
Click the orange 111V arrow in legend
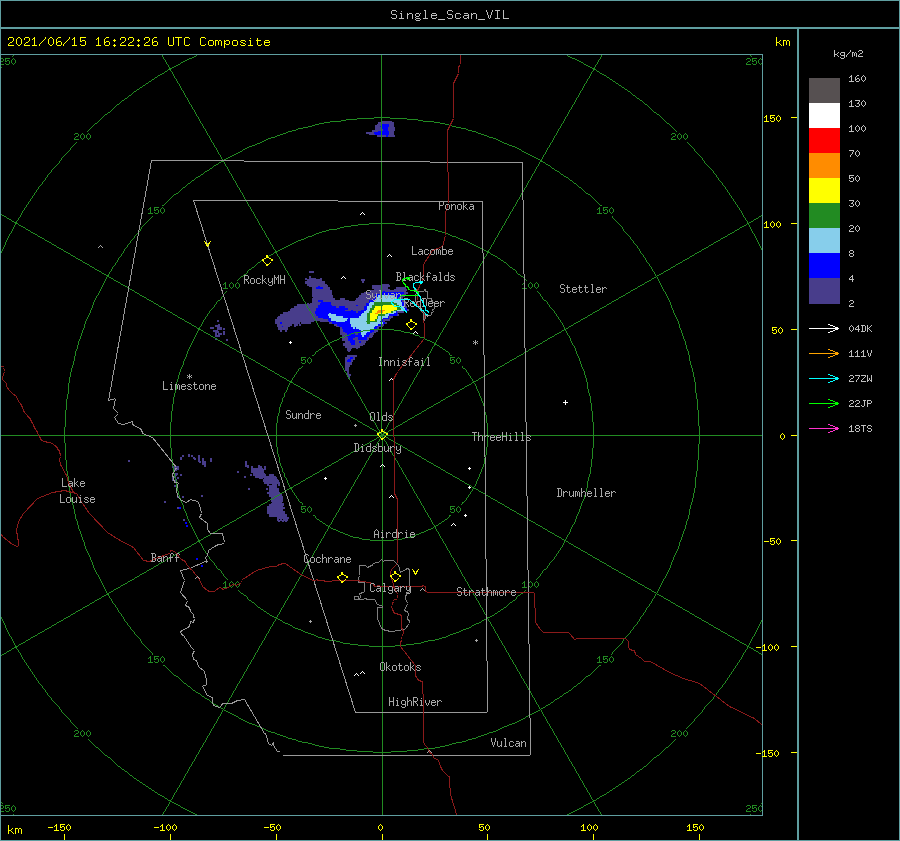(824, 354)
